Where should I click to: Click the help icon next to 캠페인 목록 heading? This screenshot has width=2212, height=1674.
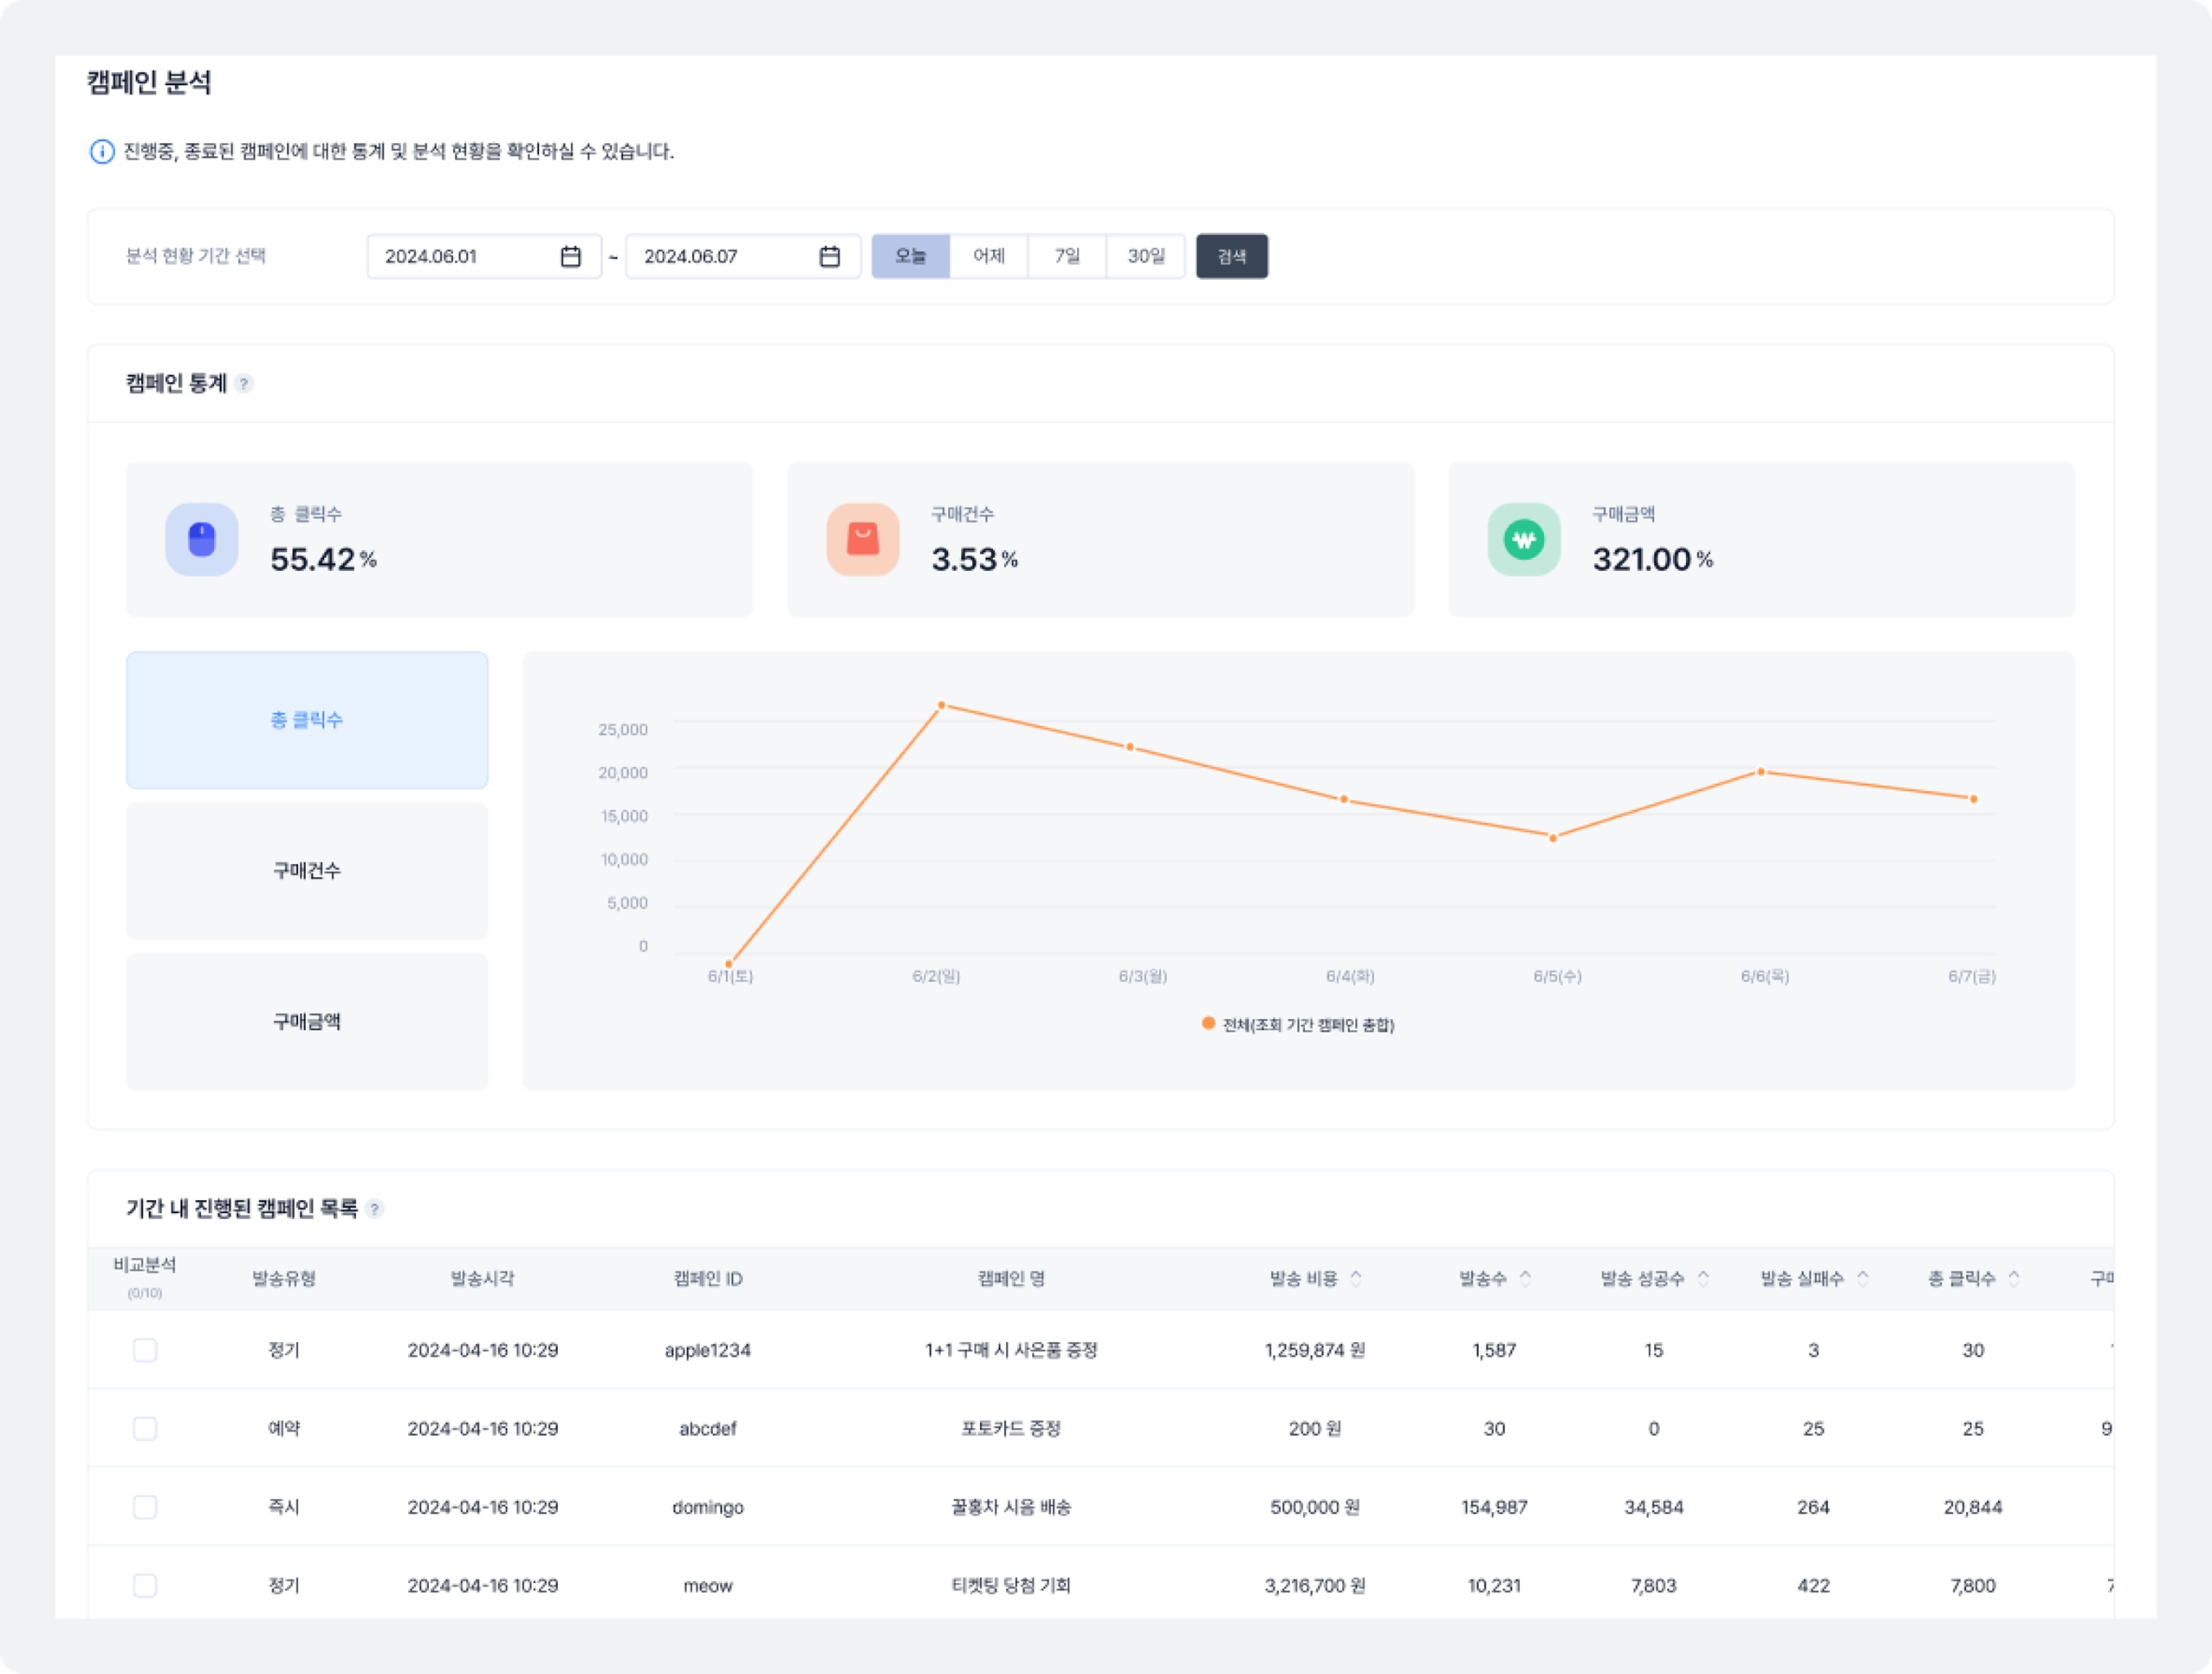click(375, 1209)
